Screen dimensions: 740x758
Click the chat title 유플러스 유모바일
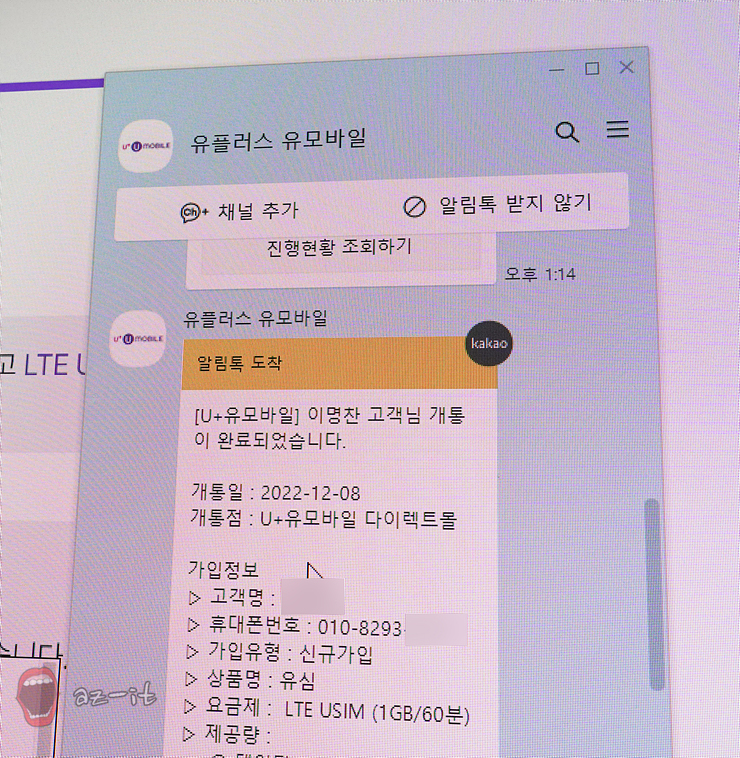coord(278,140)
